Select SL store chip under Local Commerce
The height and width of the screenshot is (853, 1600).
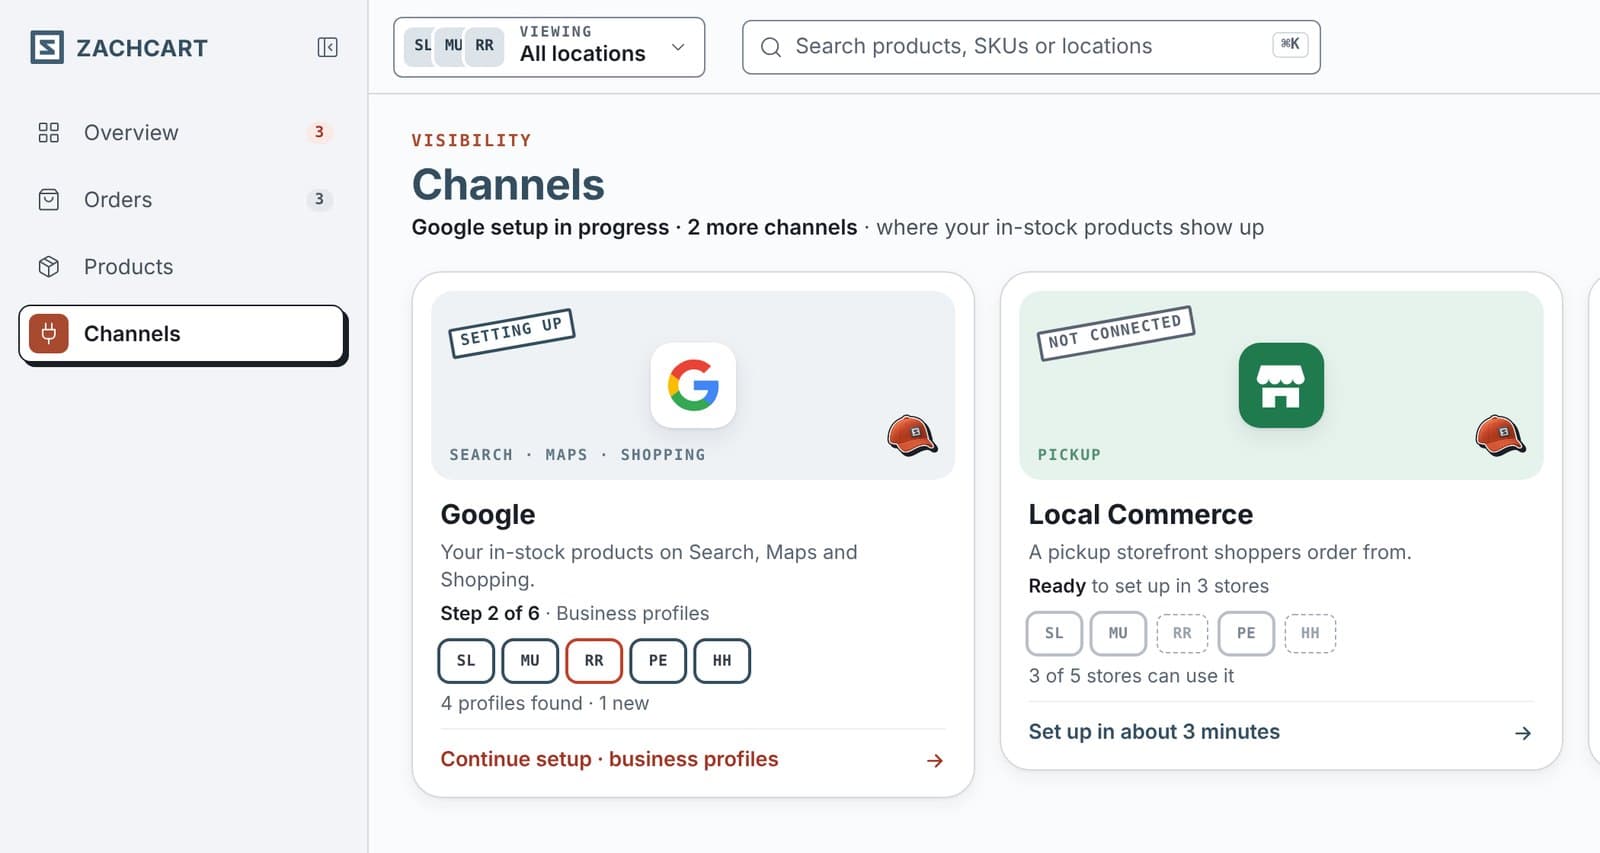pos(1054,633)
